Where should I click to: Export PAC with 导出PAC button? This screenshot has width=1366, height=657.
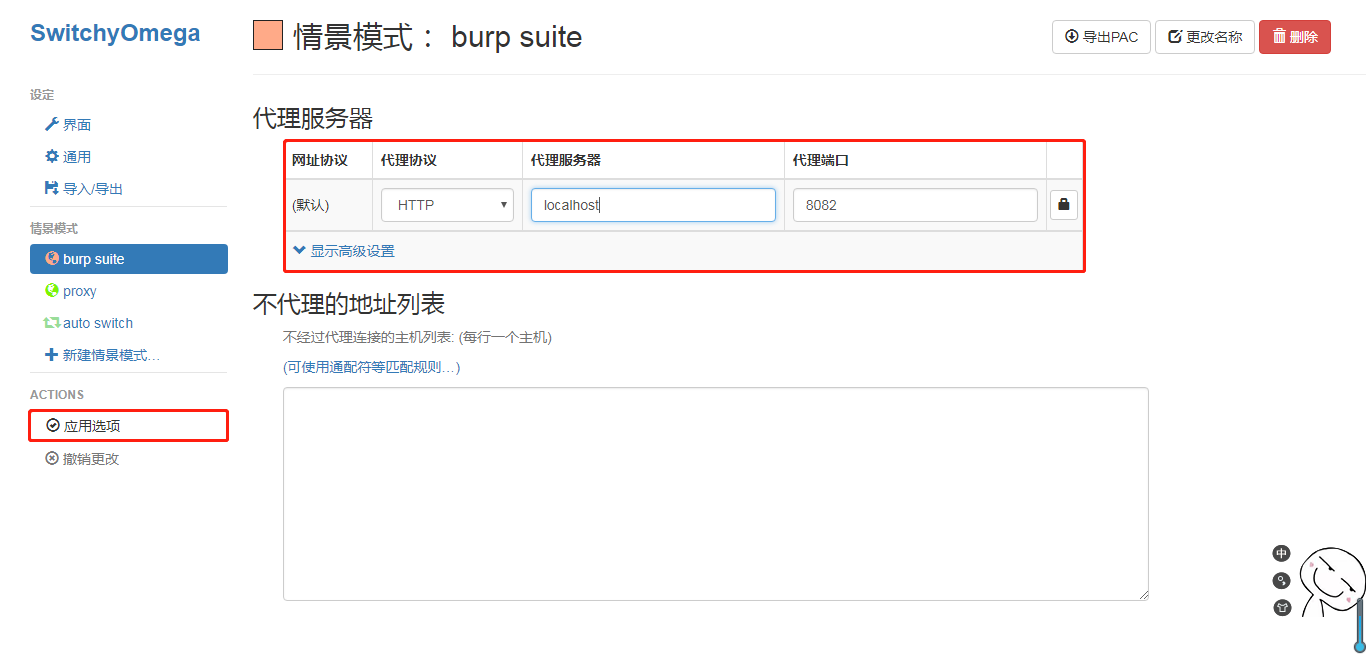1101,37
